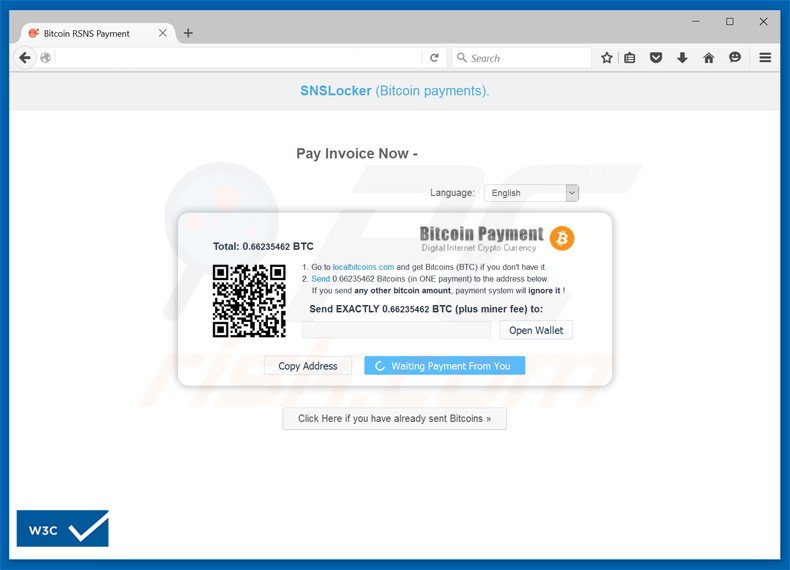Go to the home page icon
This screenshot has width=790, height=570.
pos(708,58)
